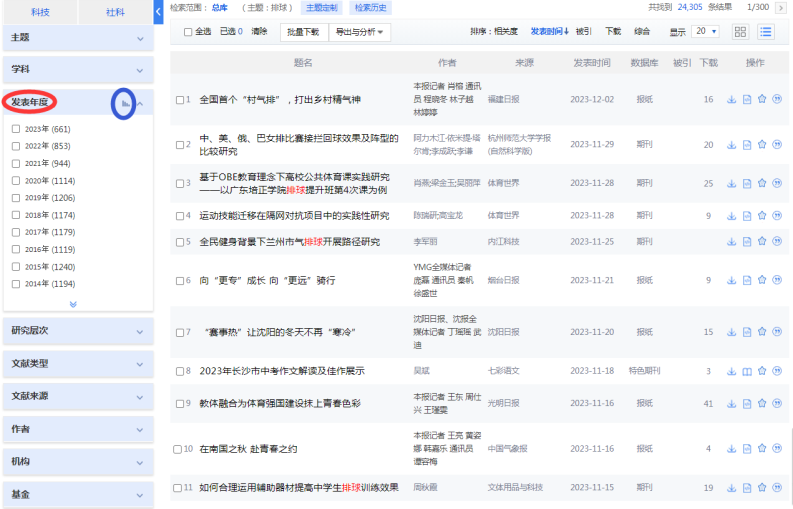Image resolution: width=793 pixels, height=509 pixels.
Task: Sort results by 下载 count
Action: 613,31
